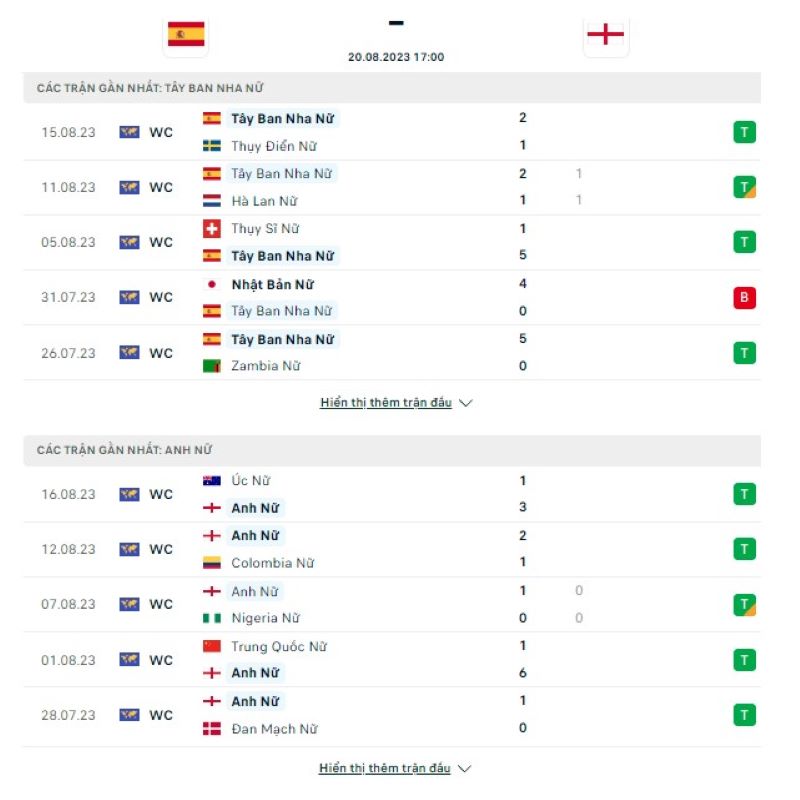Viewport: 800px width, 800px height.
Task: Click the Colombia flag icon
Action: tap(212, 563)
